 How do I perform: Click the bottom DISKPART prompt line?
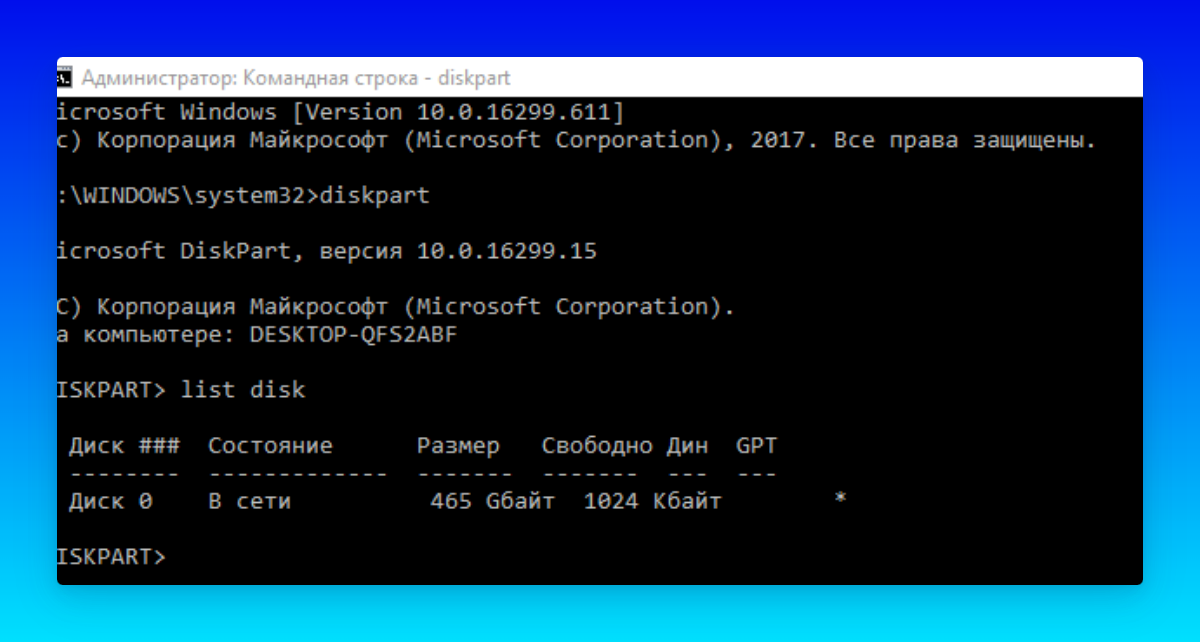[x=112, y=557]
